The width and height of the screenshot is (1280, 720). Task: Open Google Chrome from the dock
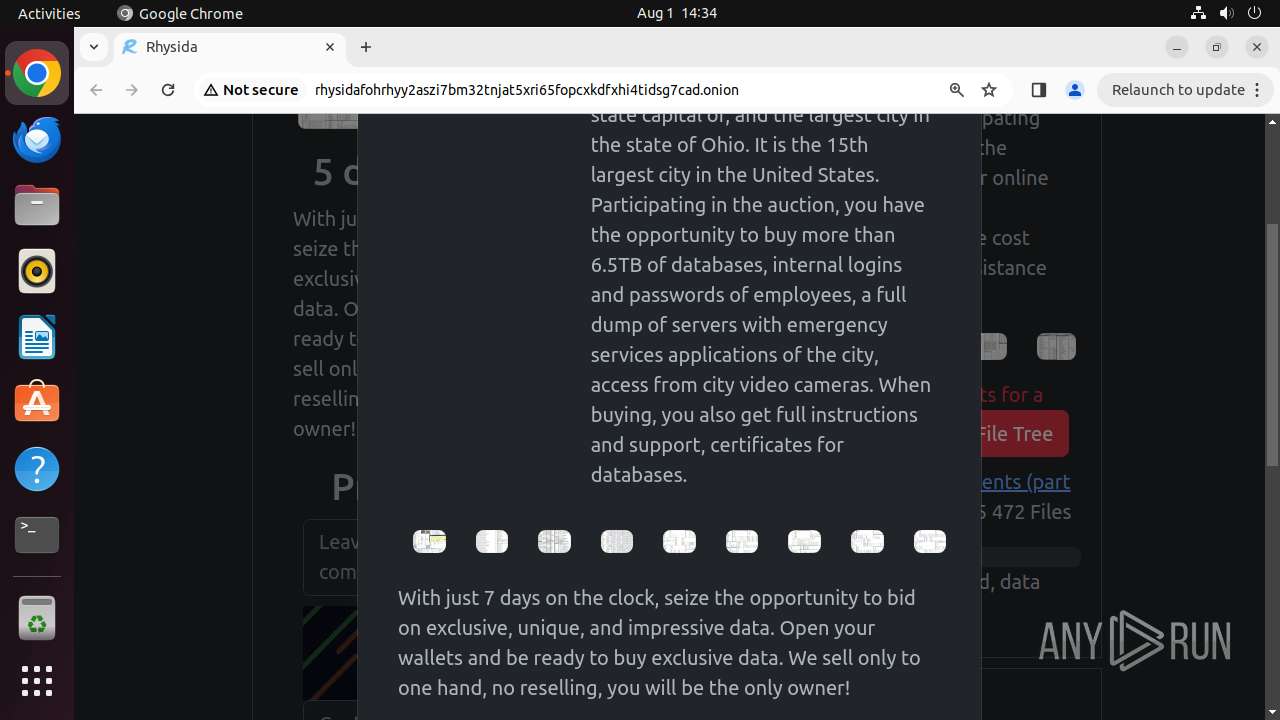(x=37, y=74)
